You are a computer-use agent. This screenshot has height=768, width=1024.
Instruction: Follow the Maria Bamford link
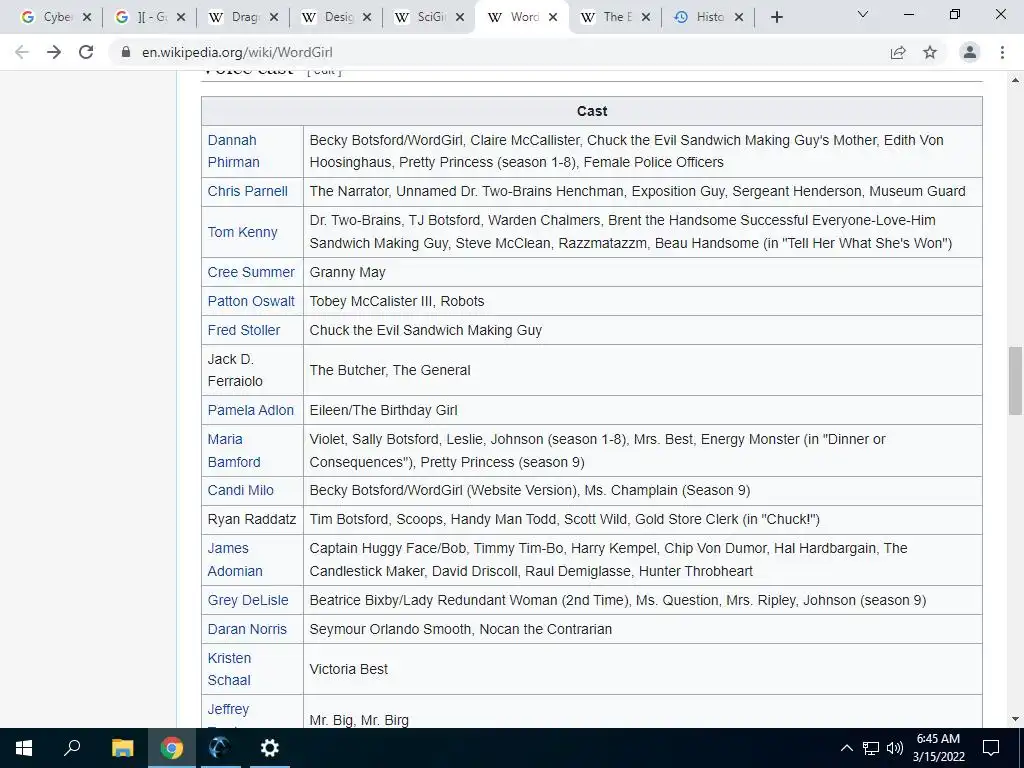click(x=234, y=451)
